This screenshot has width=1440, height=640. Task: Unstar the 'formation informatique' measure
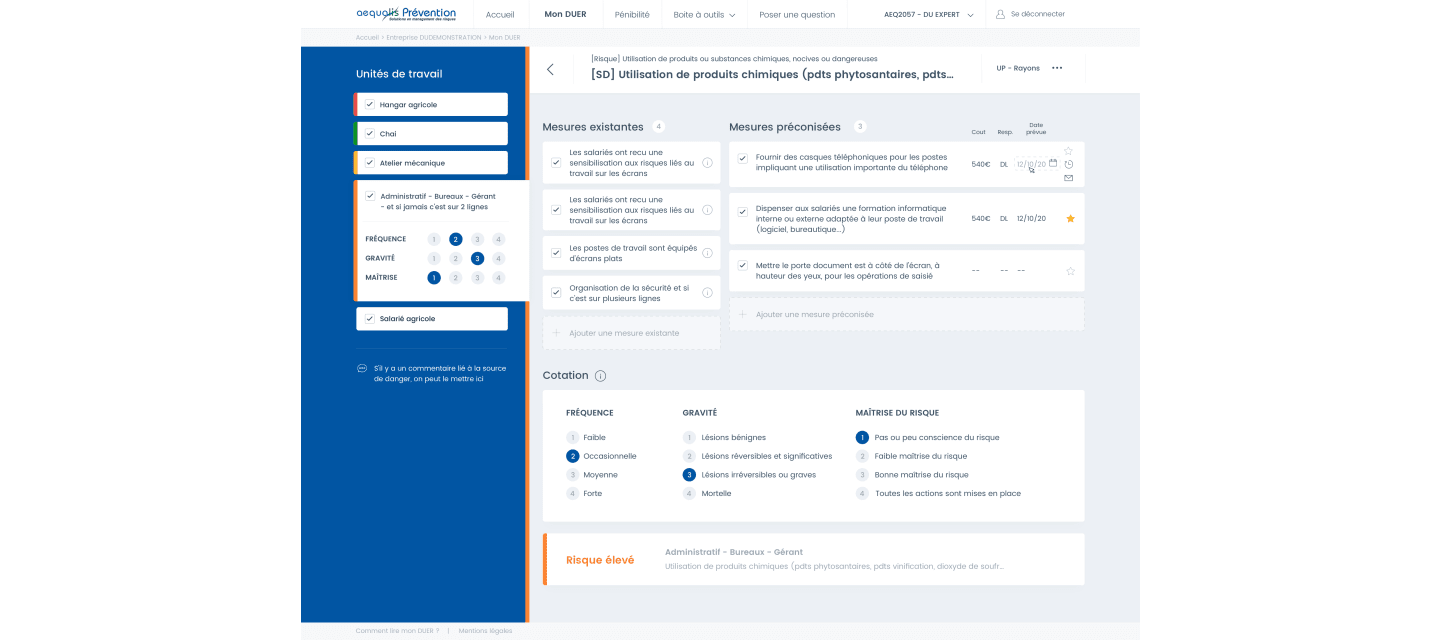click(x=1070, y=218)
